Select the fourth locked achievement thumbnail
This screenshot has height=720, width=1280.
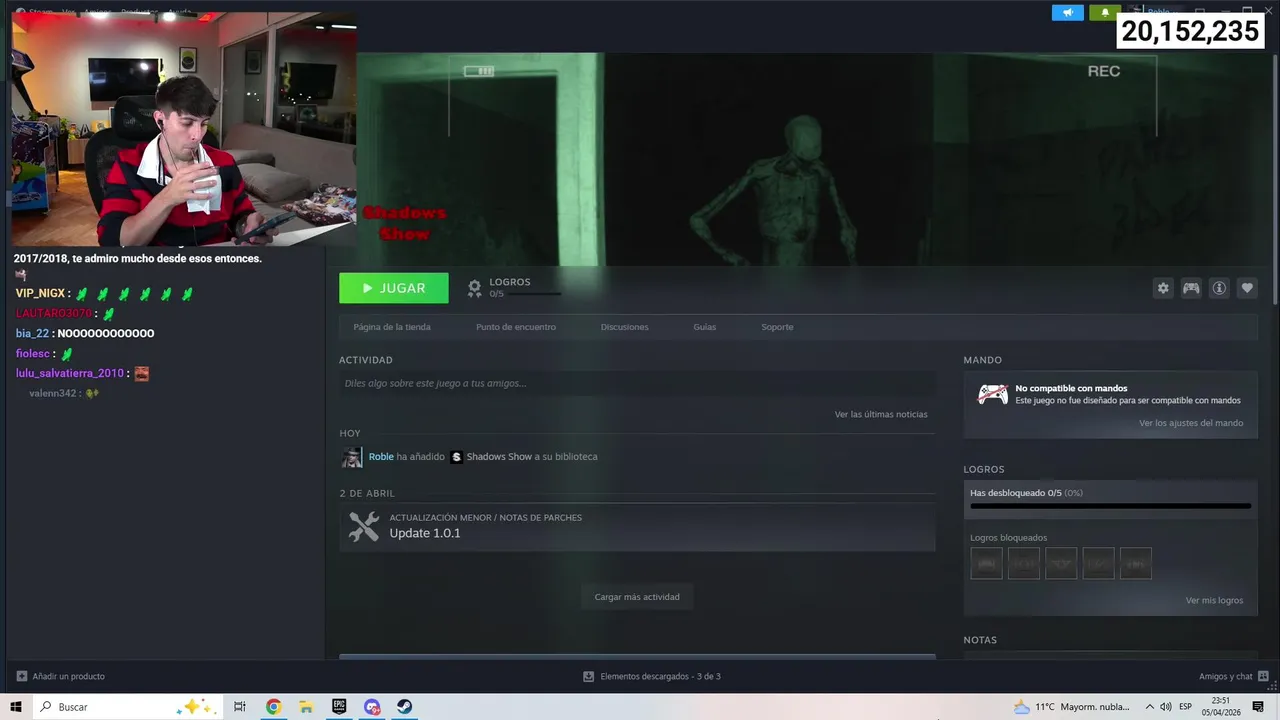(1098, 563)
